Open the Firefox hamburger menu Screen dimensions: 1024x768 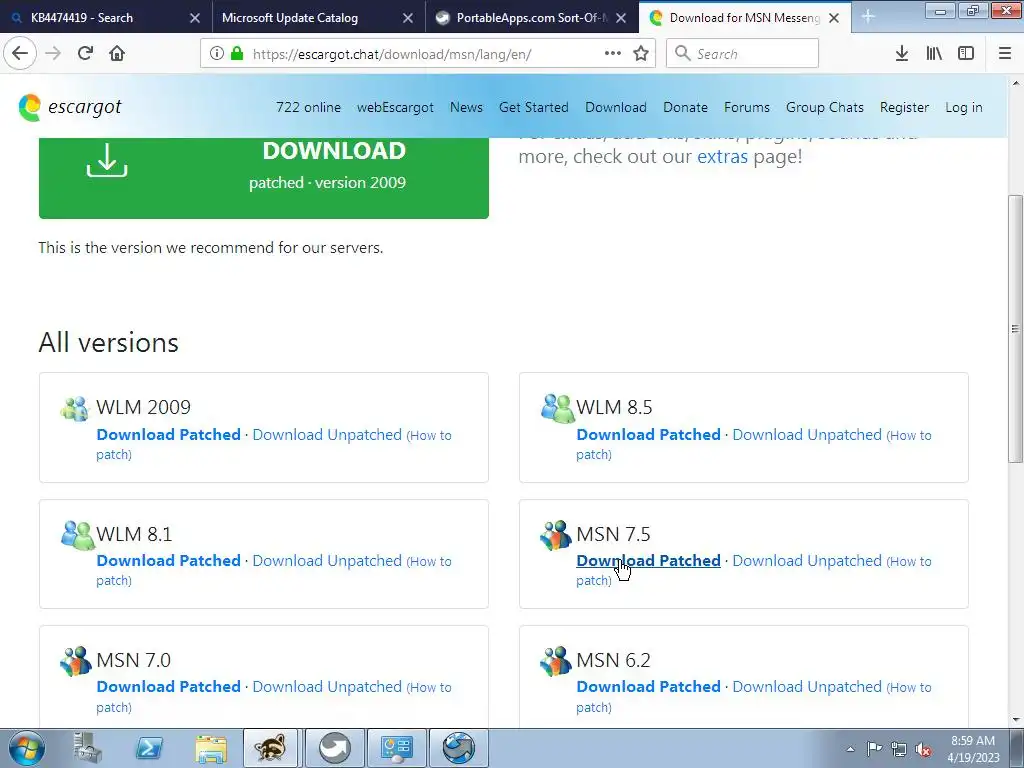tap(1005, 54)
